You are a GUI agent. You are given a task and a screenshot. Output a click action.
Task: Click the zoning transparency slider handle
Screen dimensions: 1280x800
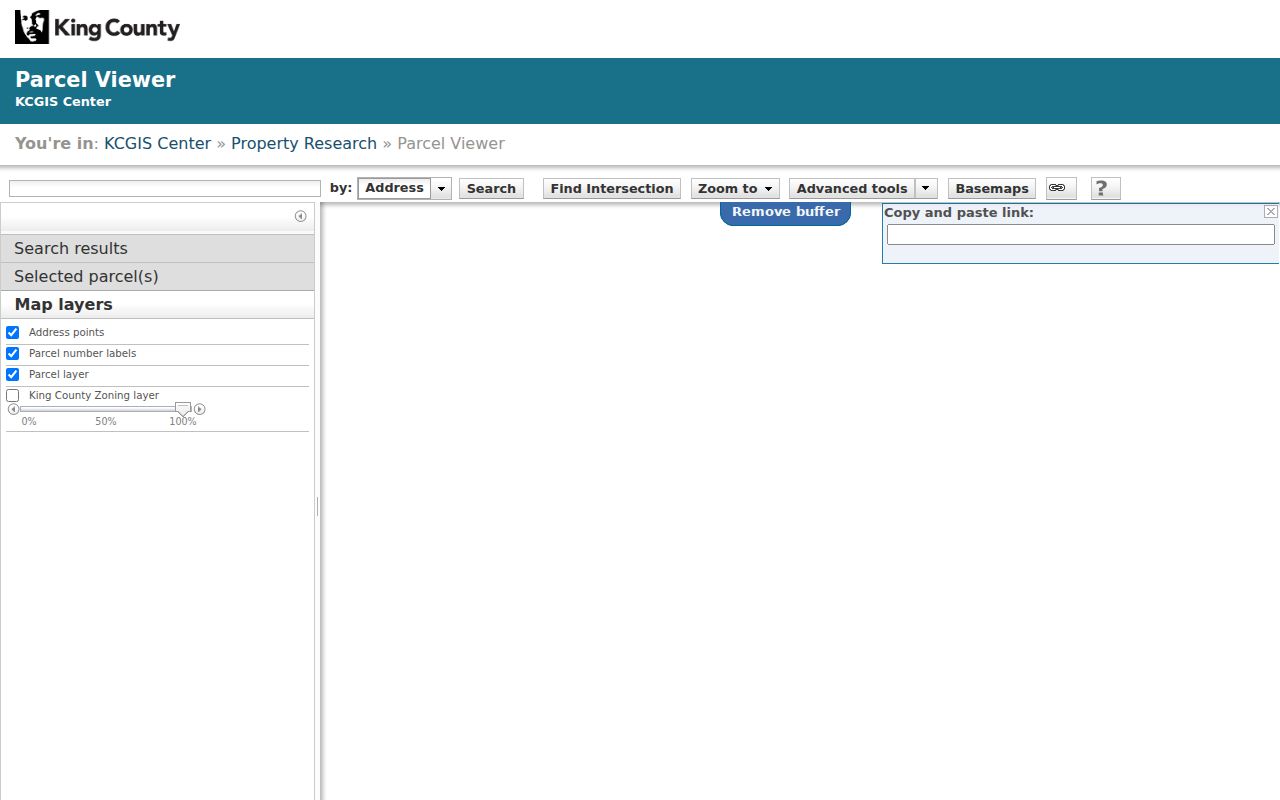[183, 409]
